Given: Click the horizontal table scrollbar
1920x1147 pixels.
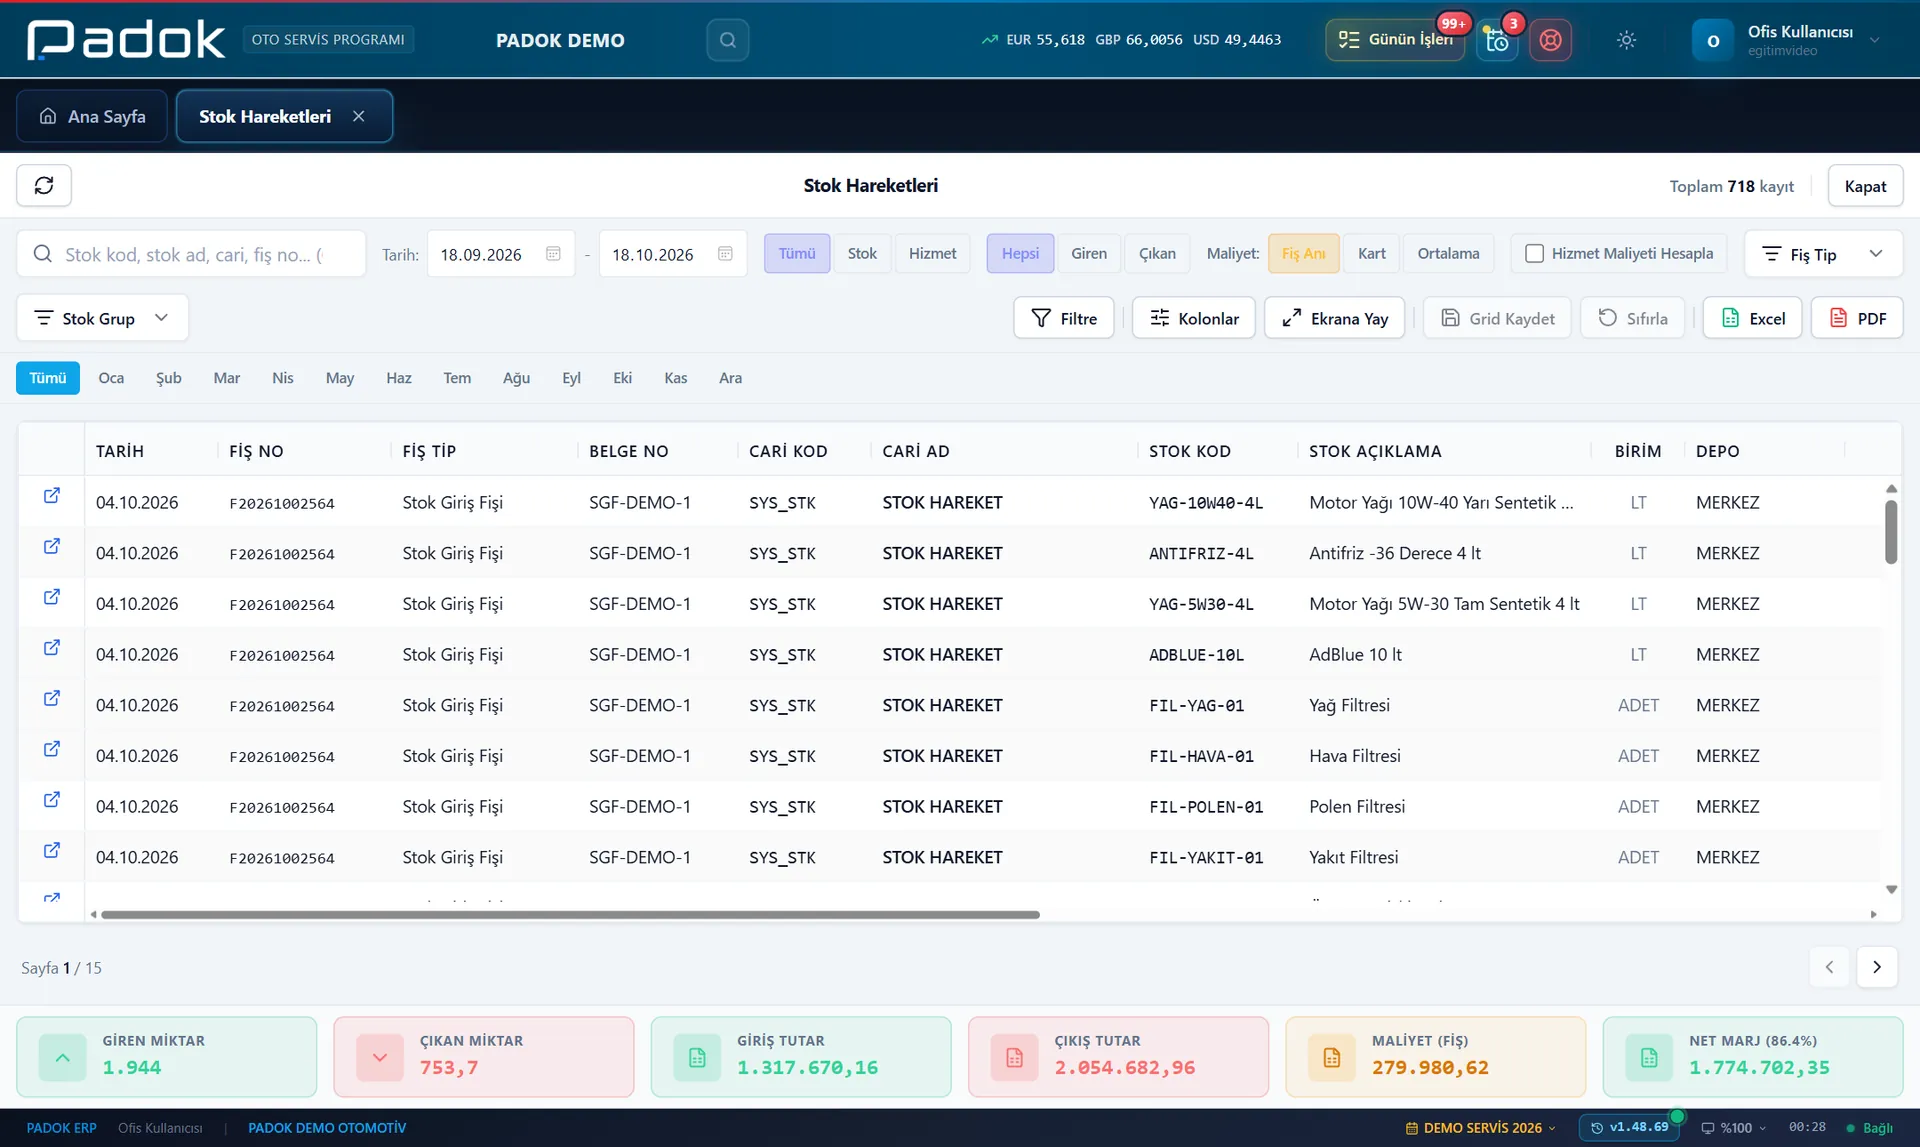Looking at the screenshot, I should 570,915.
